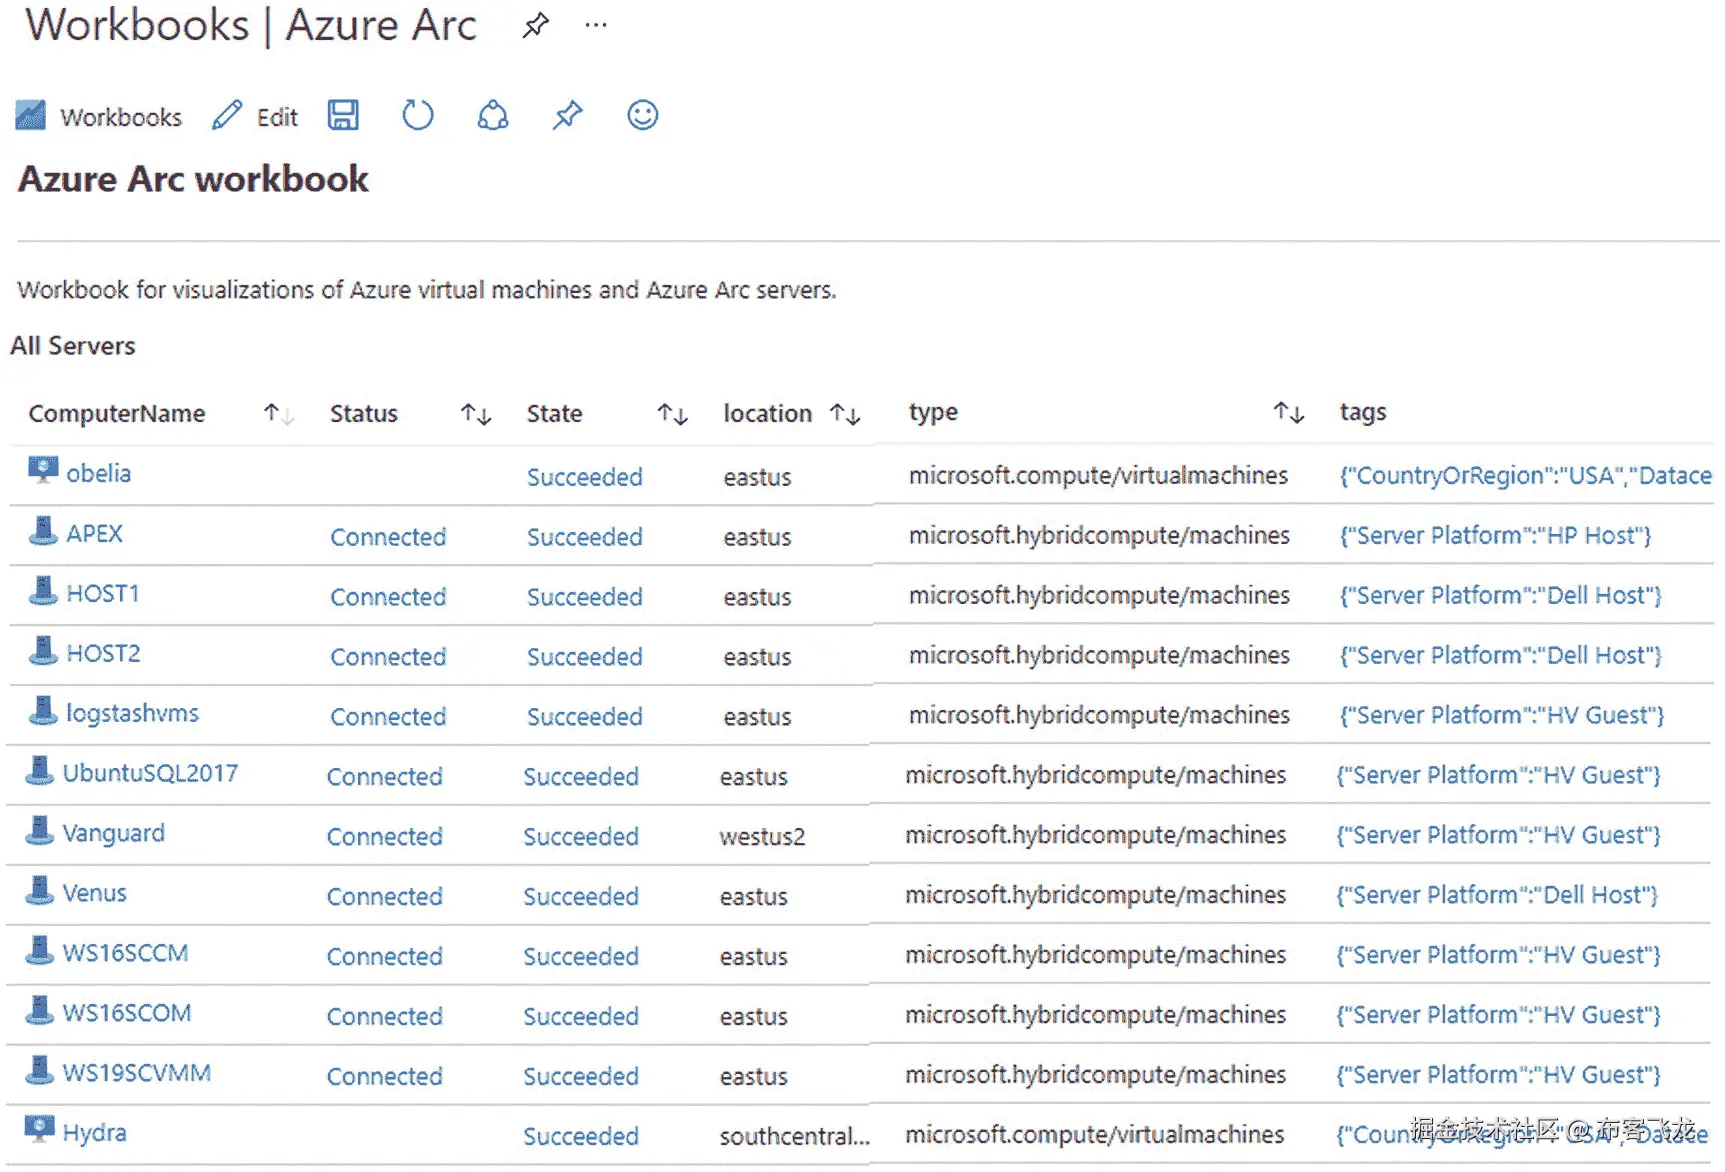Screen dimensions: 1725x1172
Task: Open the WS19SCVMM server link
Action: coord(136,1073)
